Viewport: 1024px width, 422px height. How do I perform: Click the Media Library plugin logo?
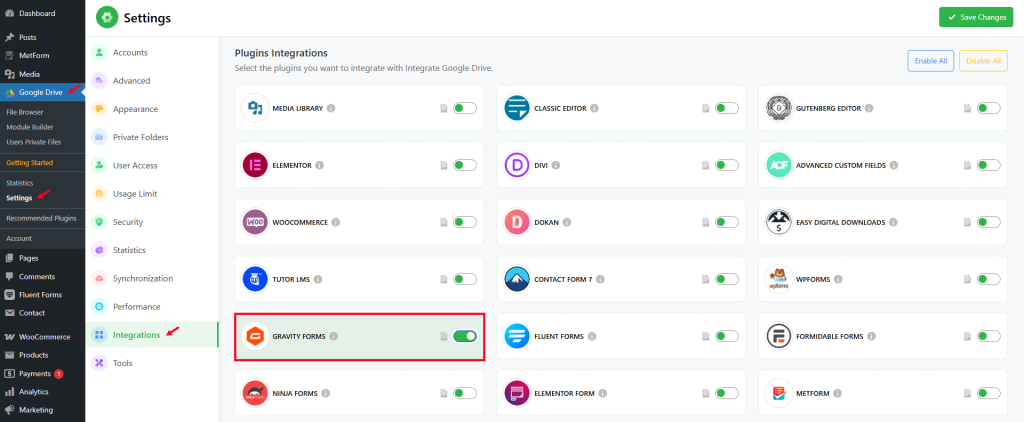pyautogui.click(x=255, y=108)
